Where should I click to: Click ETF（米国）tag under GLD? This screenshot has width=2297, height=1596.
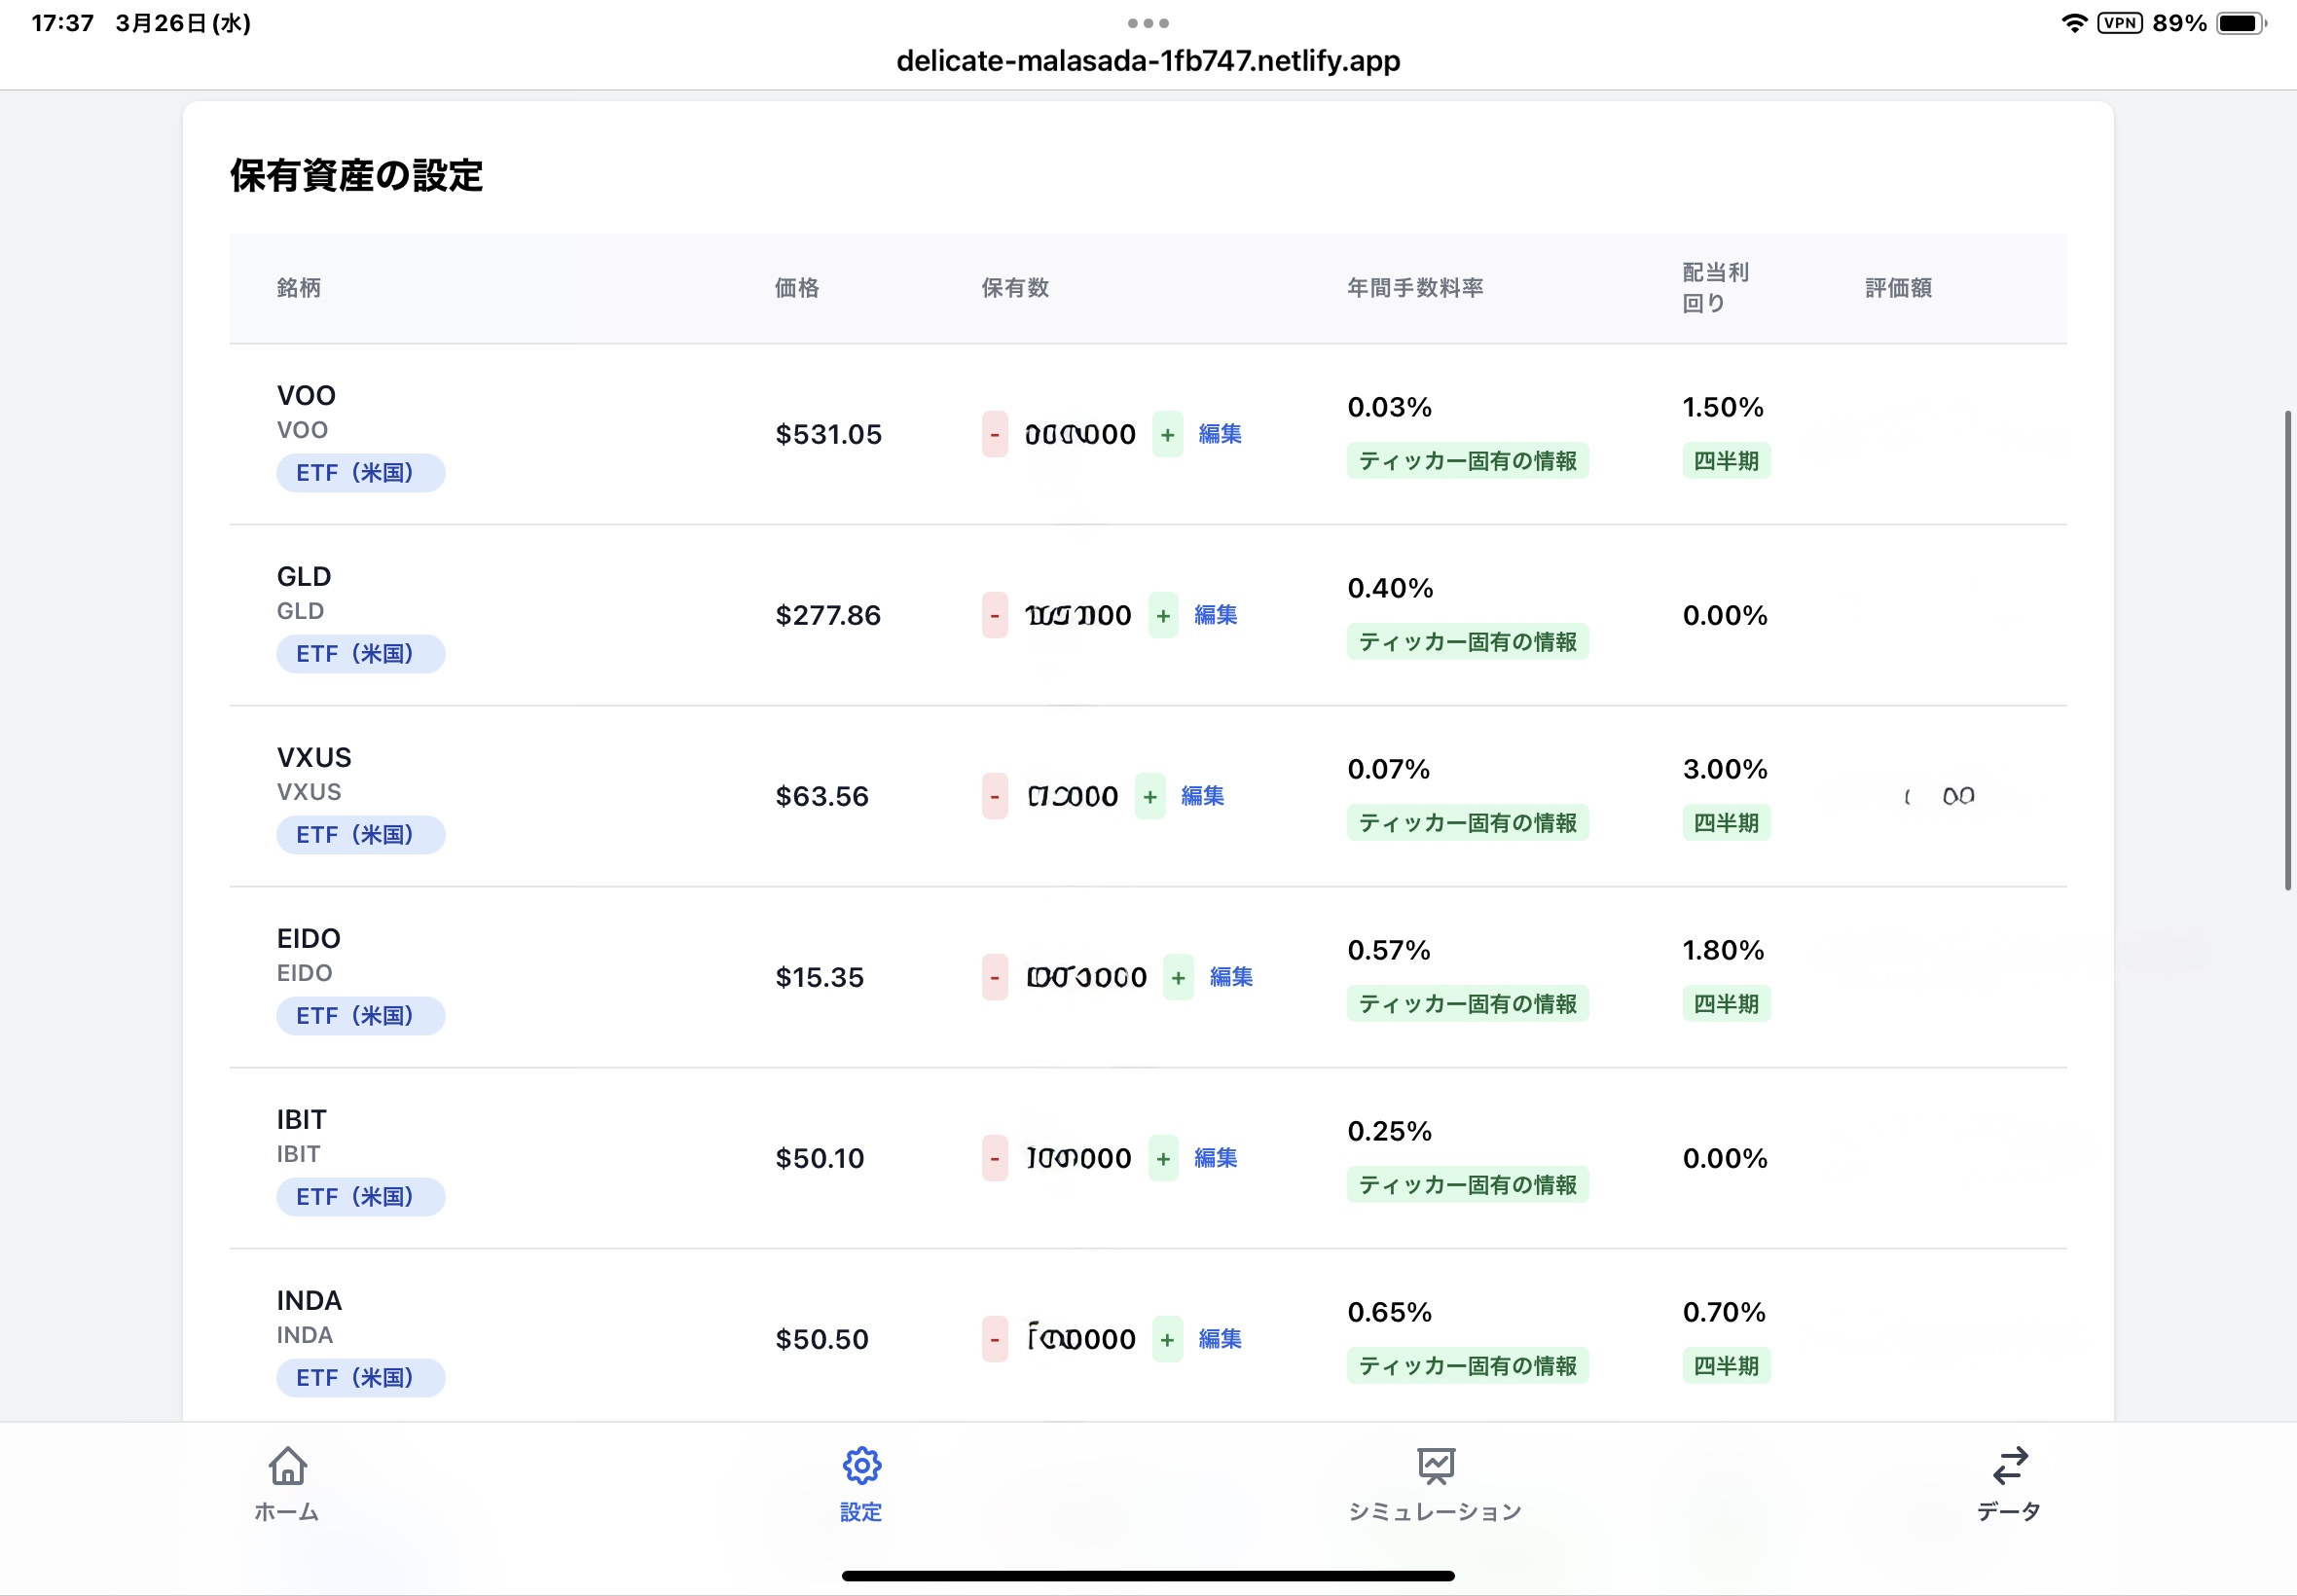click(x=360, y=654)
